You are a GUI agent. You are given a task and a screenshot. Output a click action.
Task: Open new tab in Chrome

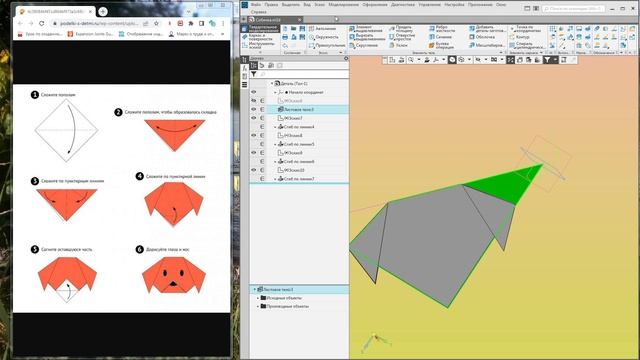click(103, 11)
